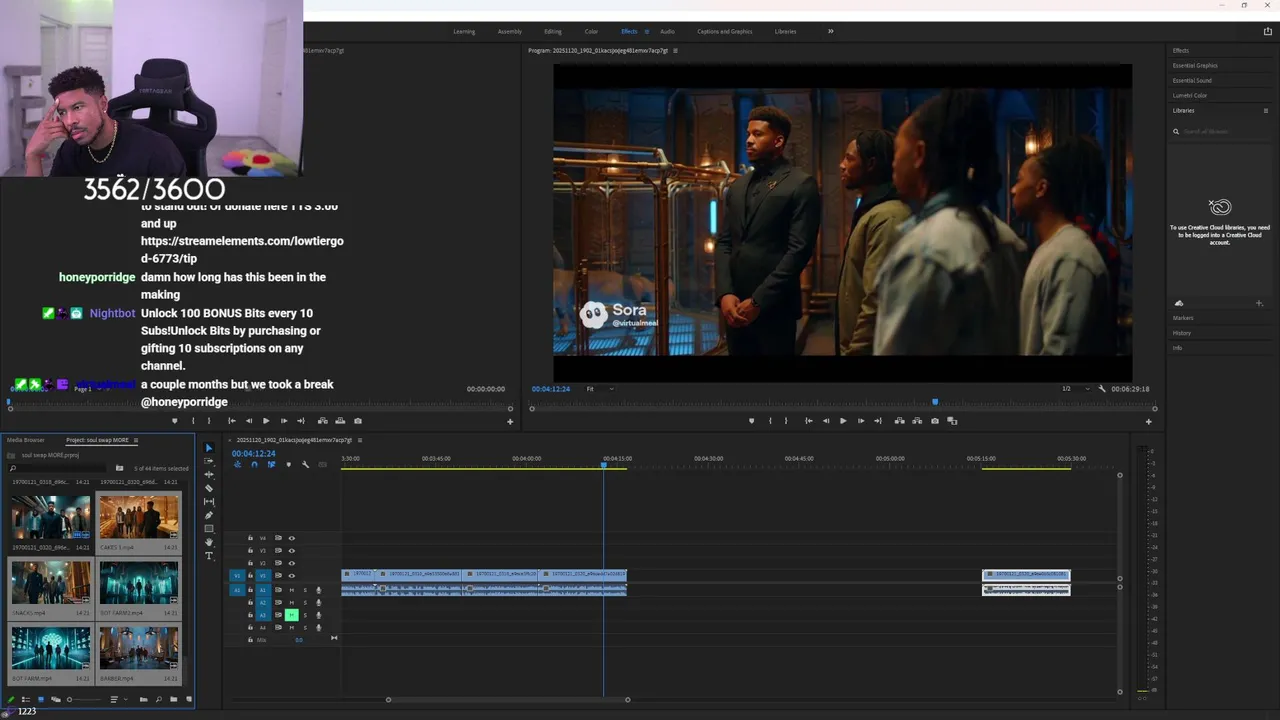This screenshot has width=1280, height=720.
Task: Step forward one frame in Program monitor
Action: click(x=861, y=421)
